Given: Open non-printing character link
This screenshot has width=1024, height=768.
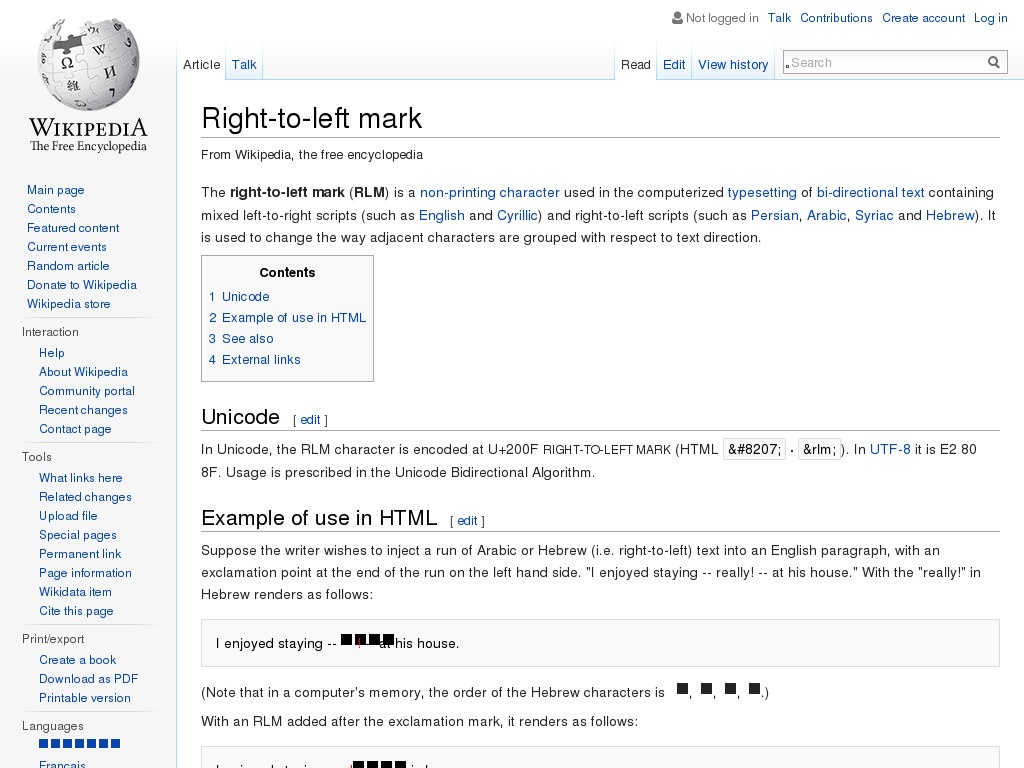Looking at the screenshot, I should (490, 193).
